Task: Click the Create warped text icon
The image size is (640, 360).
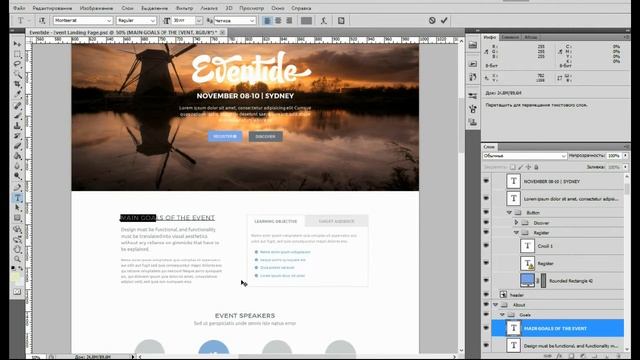Action: click(324, 20)
